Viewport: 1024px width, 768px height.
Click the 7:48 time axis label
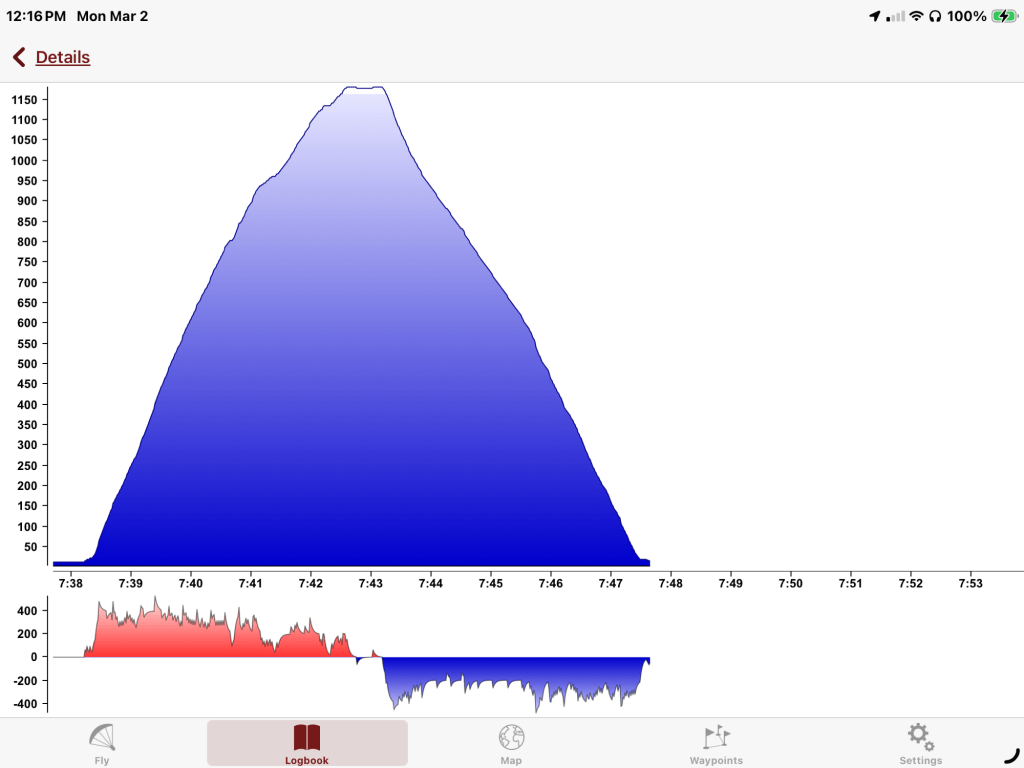[671, 583]
